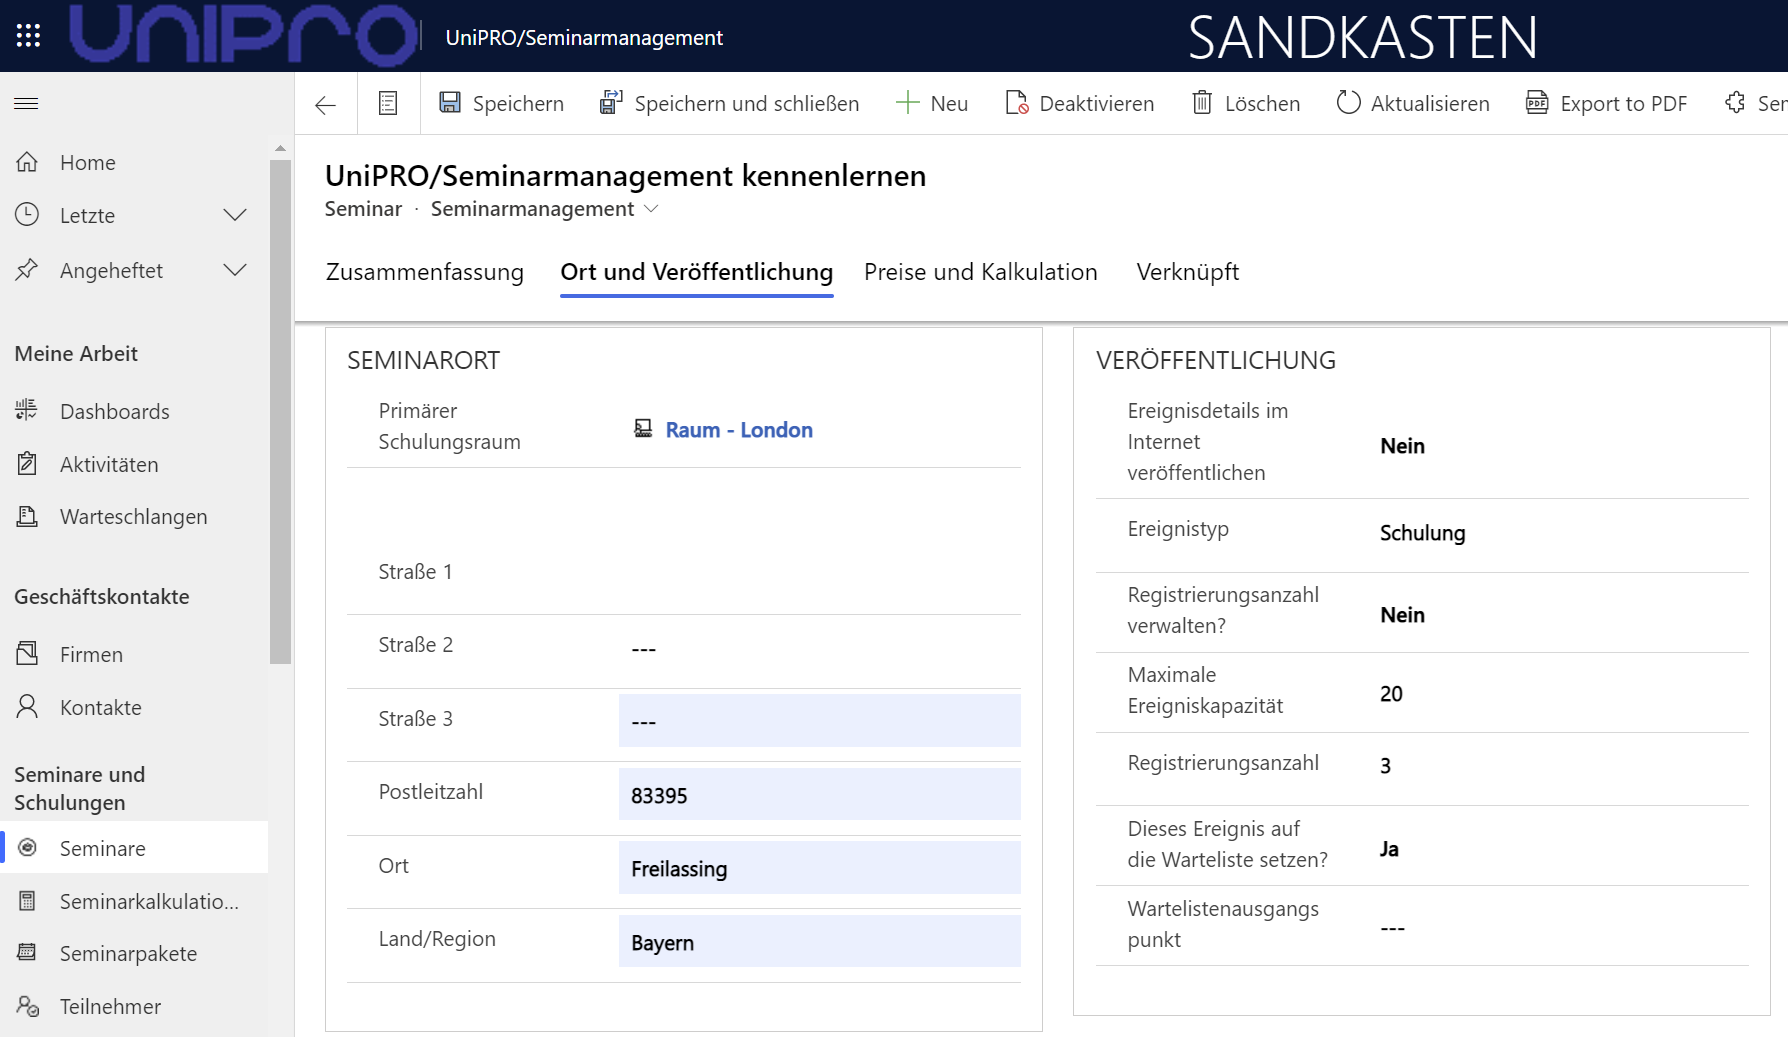Click the Seminarpakete icon
This screenshot has height=1037, width=1788.
27,953
